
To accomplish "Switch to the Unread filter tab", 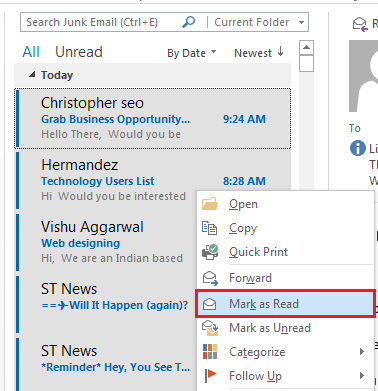I will 79,52.
